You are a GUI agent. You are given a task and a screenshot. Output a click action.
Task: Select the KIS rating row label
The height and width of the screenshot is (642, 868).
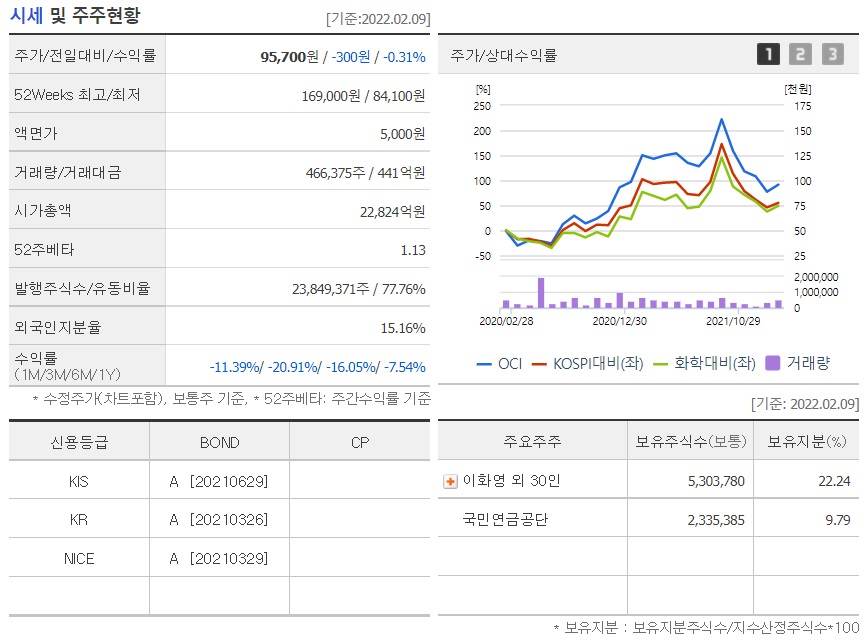[79, 482]
